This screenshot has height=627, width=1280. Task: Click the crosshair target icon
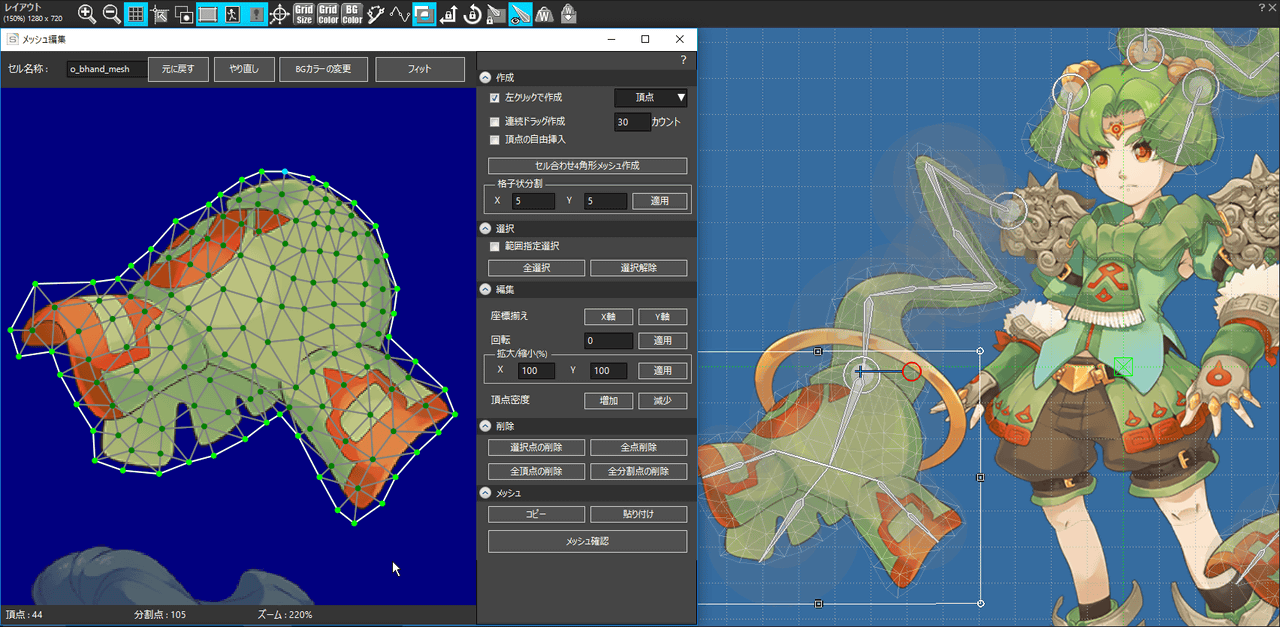click(280, 14)
